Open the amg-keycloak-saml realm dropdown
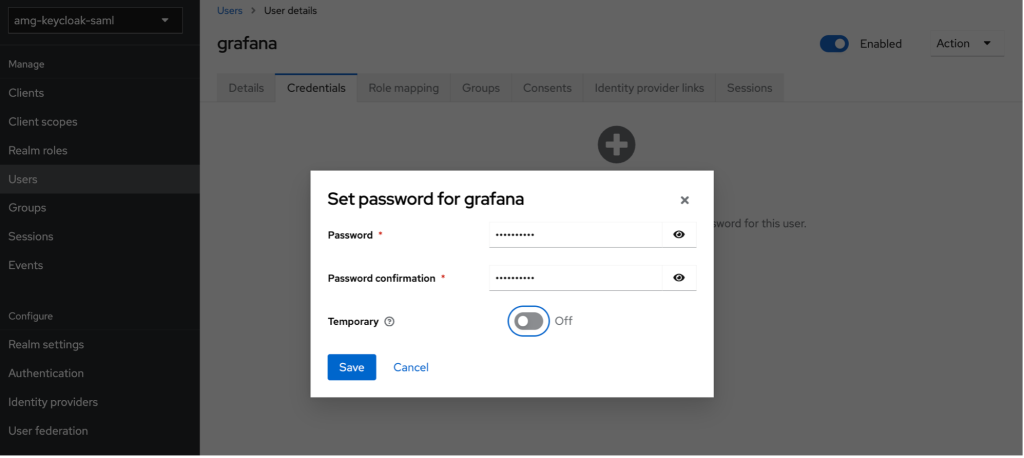The width and height of the screenshot is (1024, 458). 95,20
